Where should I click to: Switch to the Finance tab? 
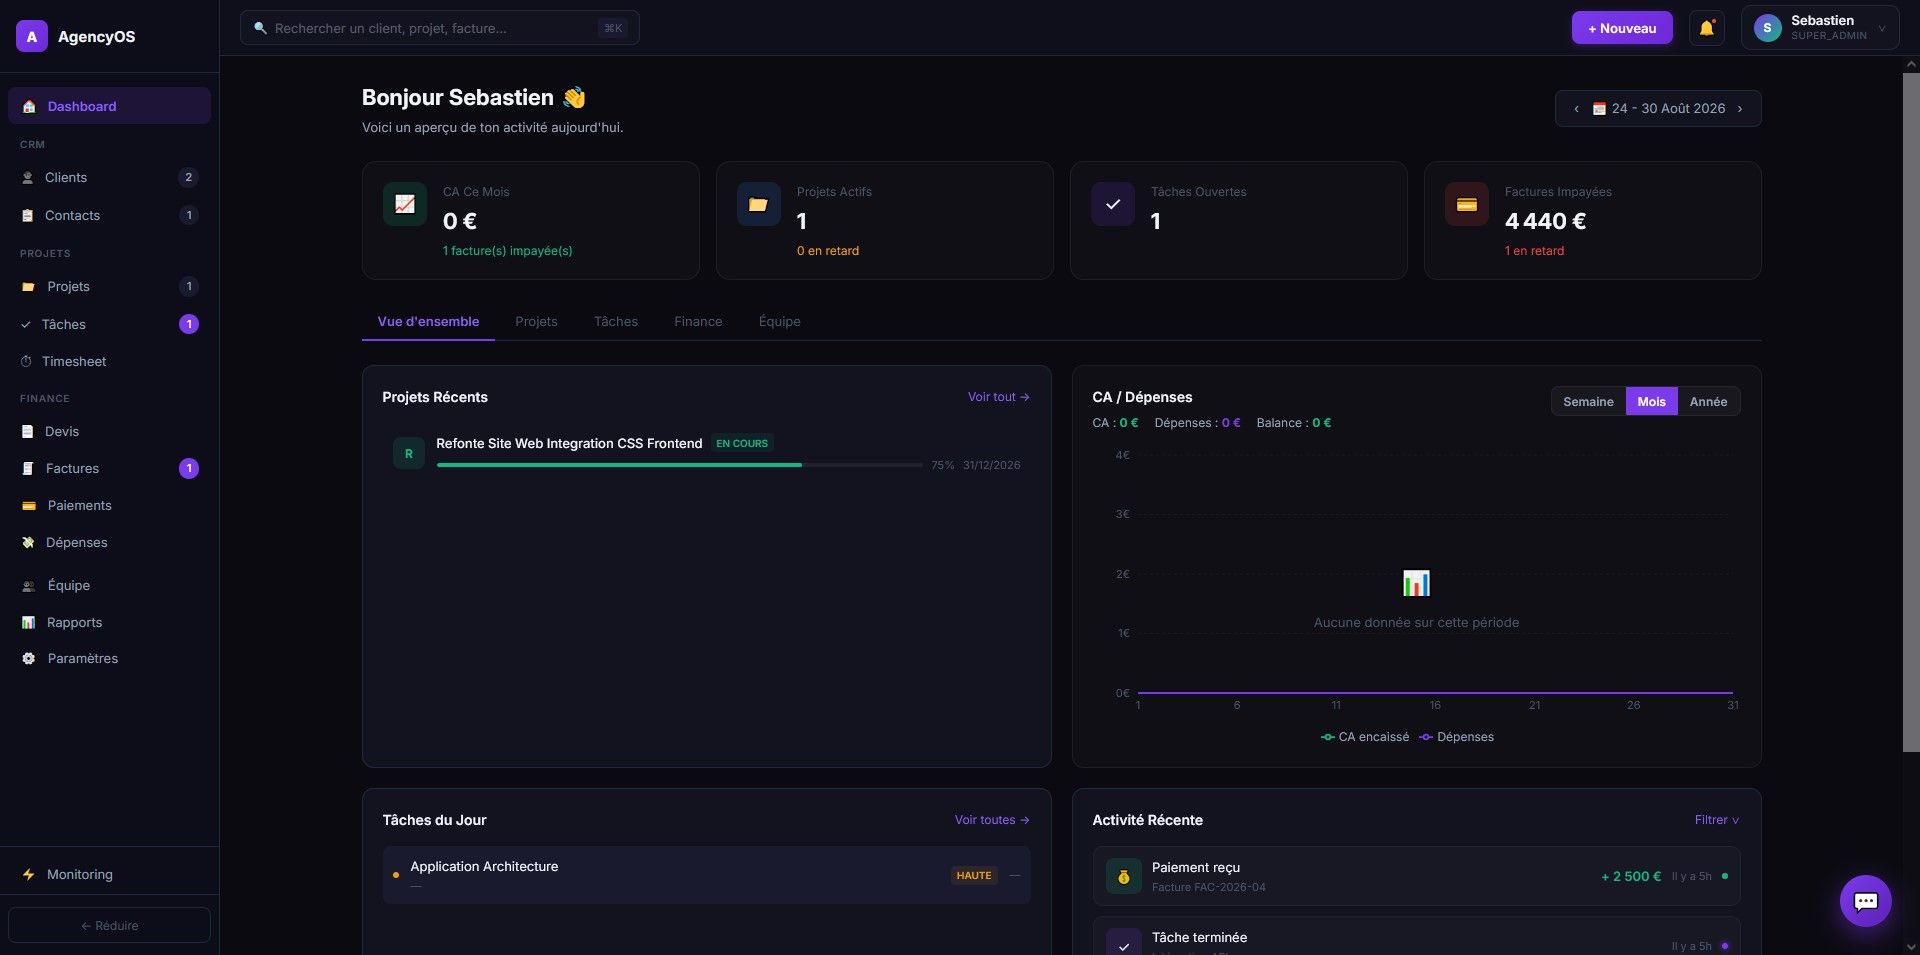pos(698,321)
